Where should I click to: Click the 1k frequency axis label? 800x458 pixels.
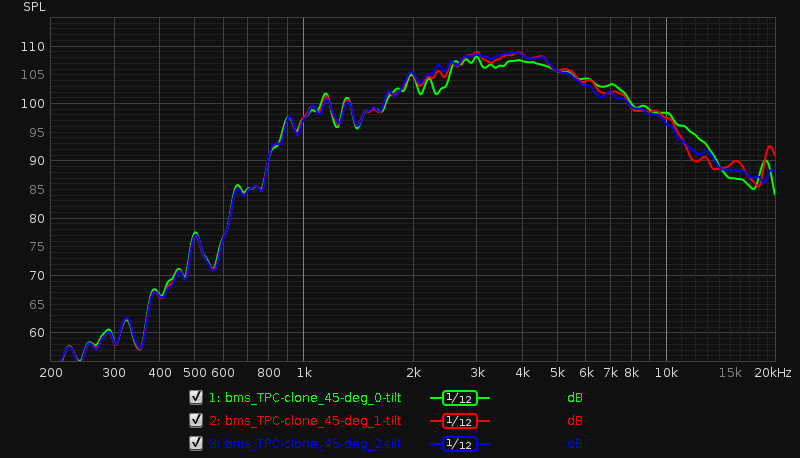click(304, 373)
